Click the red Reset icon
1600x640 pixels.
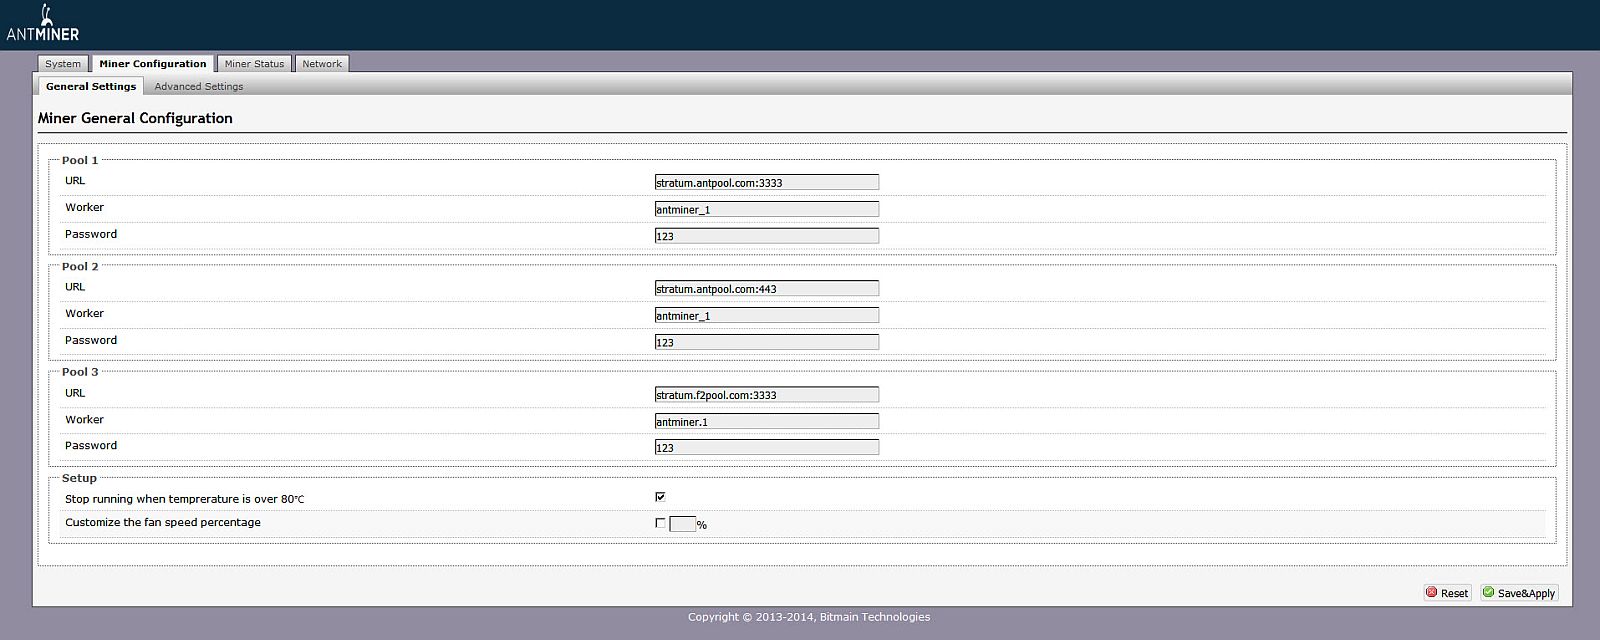[x=1431, y=592]
